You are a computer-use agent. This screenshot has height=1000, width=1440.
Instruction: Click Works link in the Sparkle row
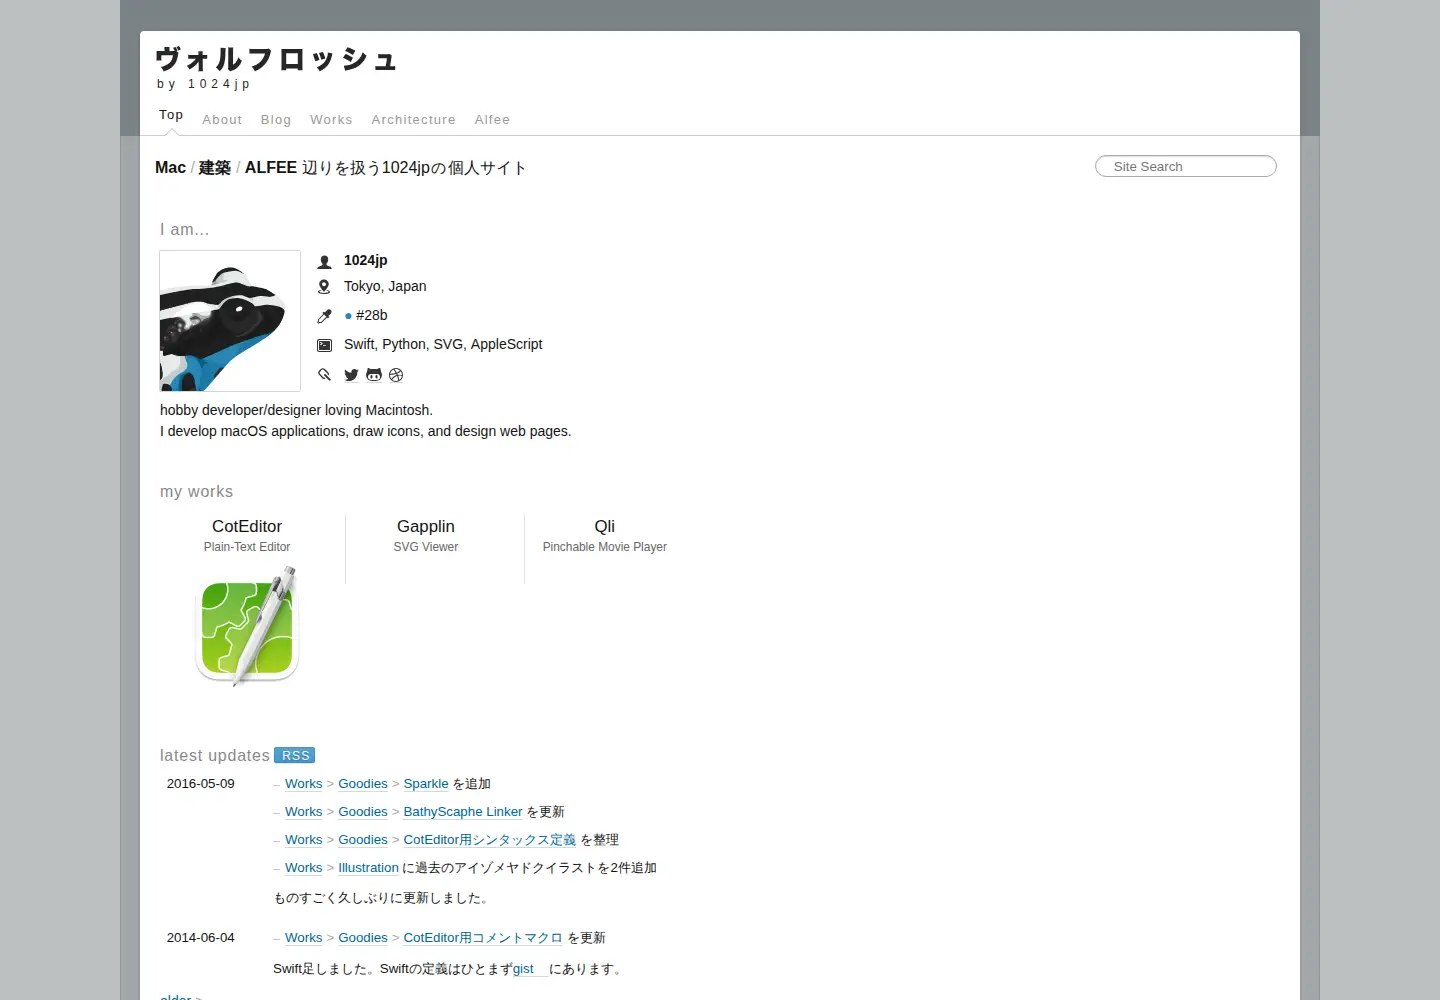click(x=303, y=784)
